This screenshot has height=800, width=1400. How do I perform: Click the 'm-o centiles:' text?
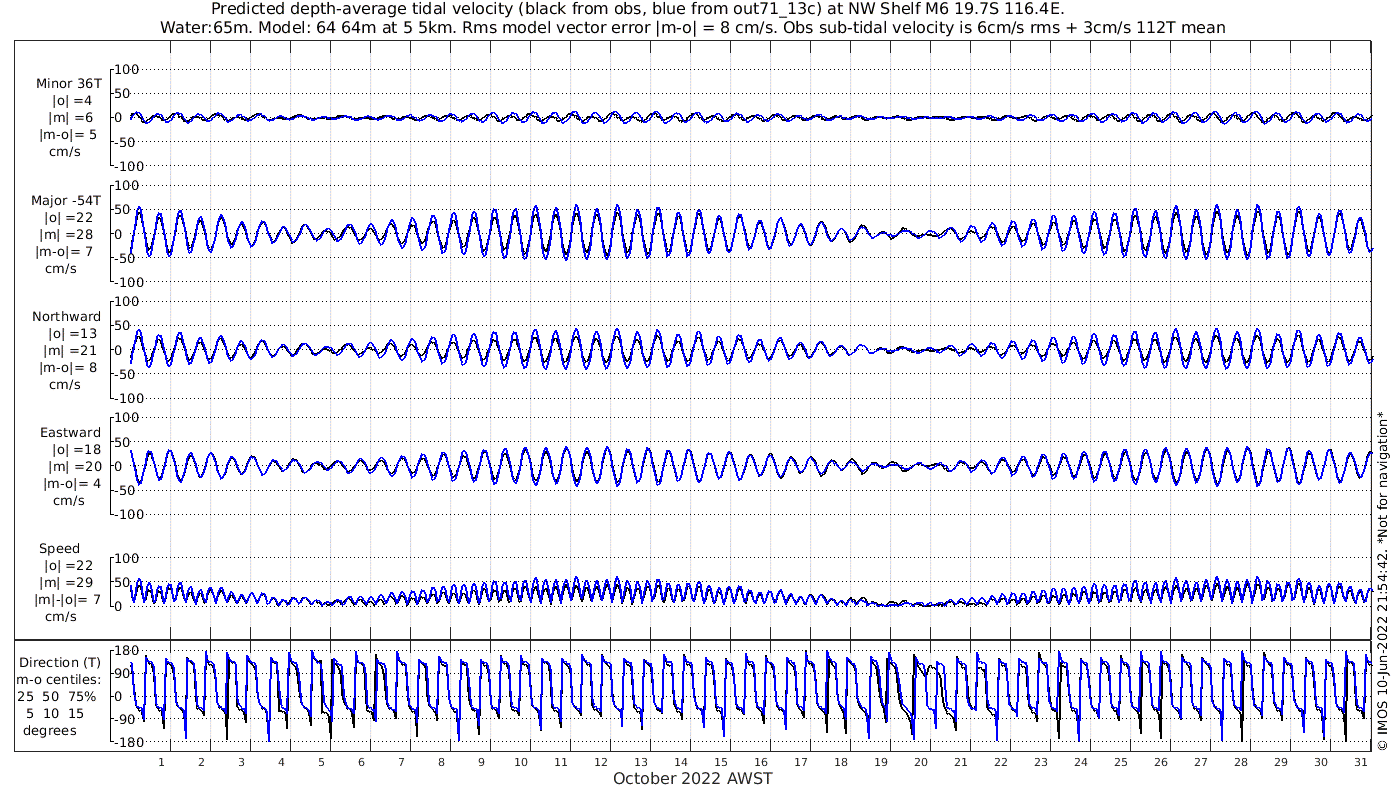(58, 680)
